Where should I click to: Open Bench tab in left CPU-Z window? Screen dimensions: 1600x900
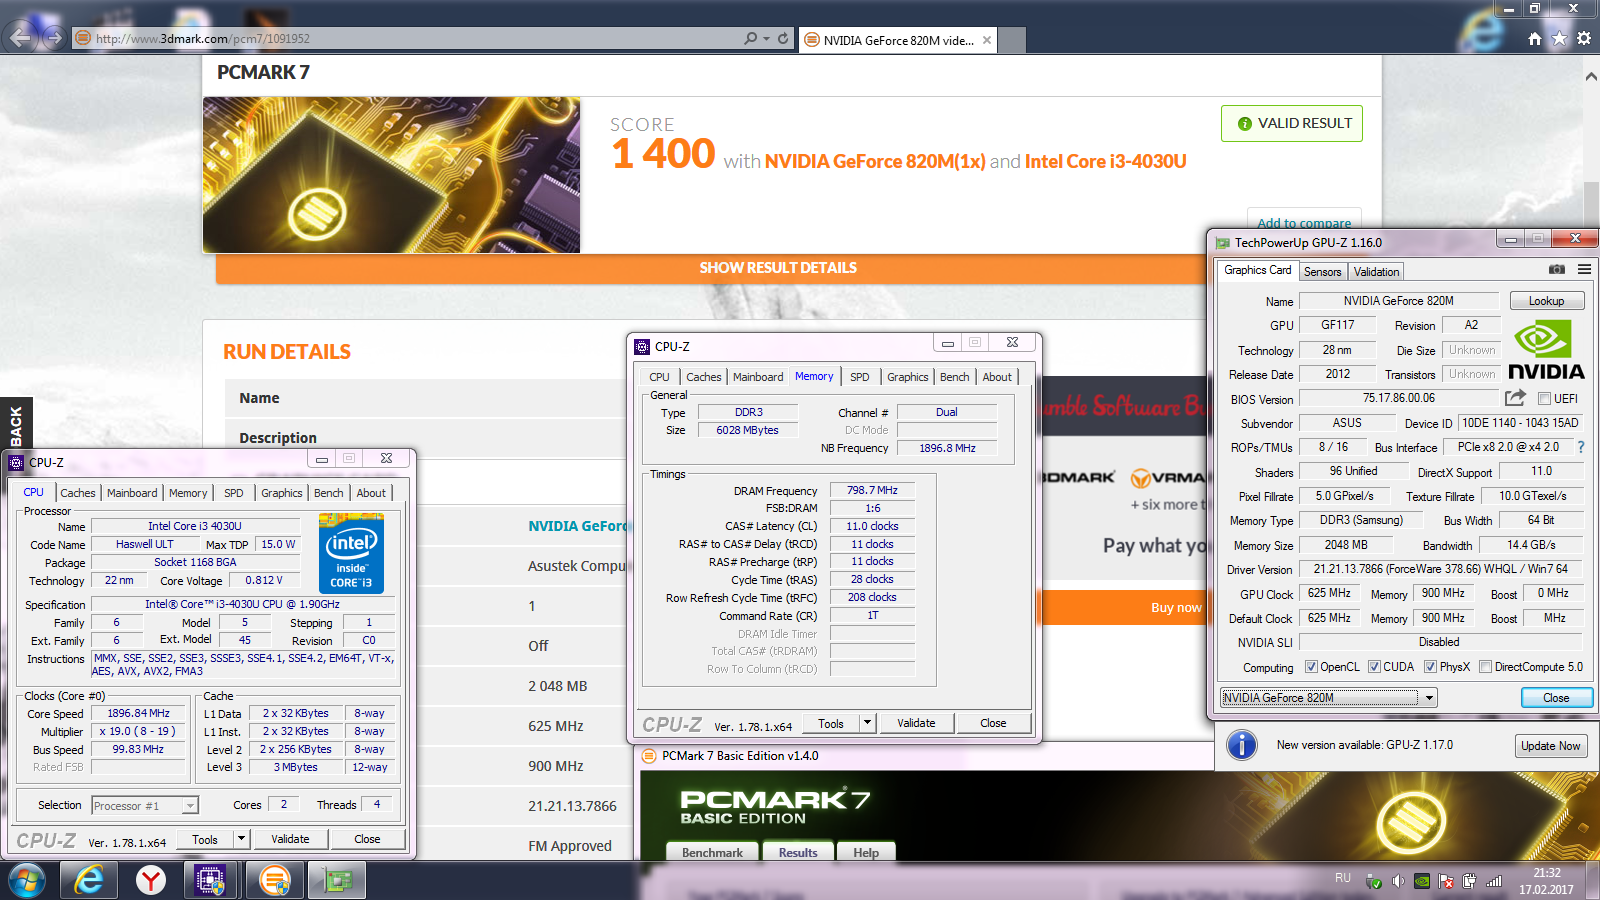(328, 493)
